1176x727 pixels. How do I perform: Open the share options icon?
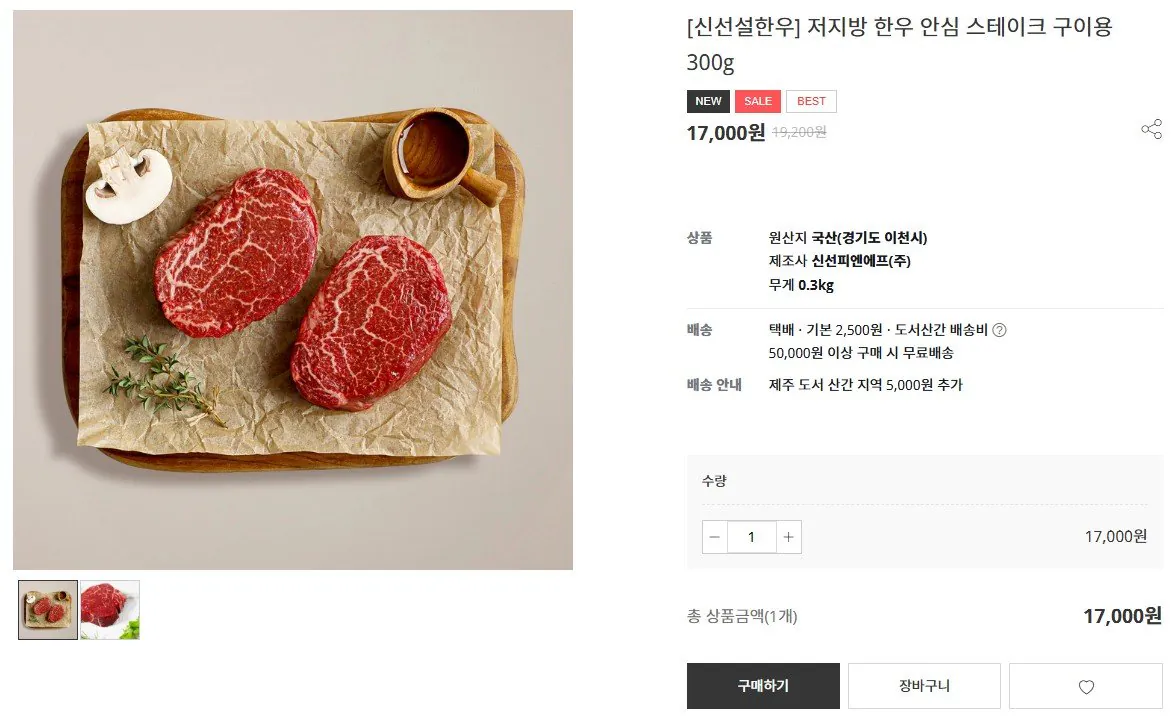click(x=1152, y=130)
